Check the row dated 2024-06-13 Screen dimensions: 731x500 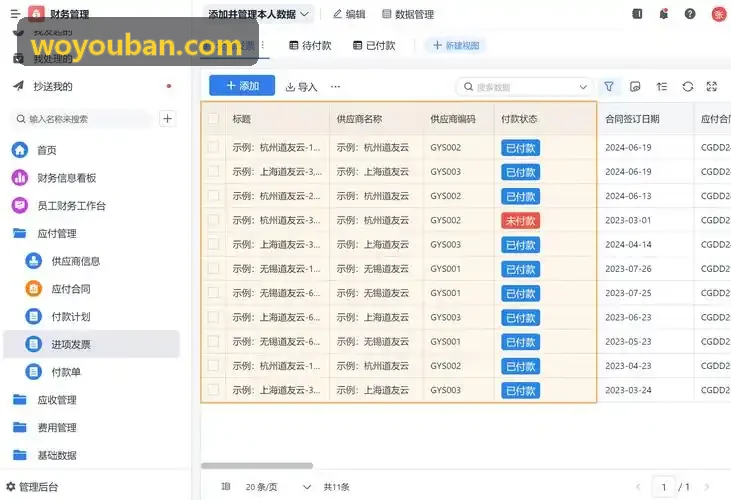click(213, 196)
